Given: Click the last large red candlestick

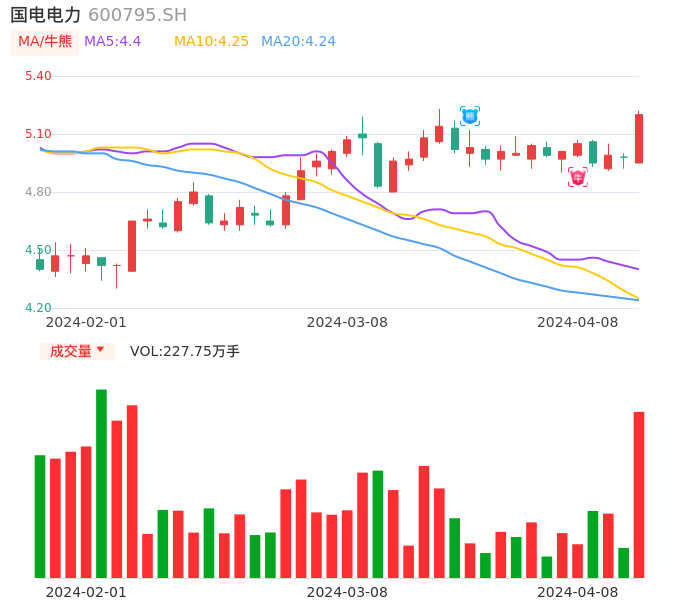Looking at the screenshot, I should 639,138.
